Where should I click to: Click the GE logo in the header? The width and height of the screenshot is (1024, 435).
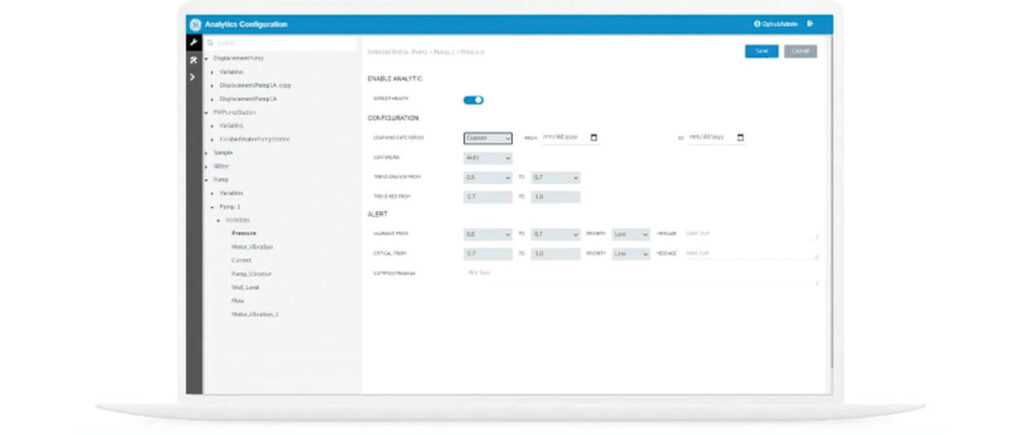coord(195,23)
